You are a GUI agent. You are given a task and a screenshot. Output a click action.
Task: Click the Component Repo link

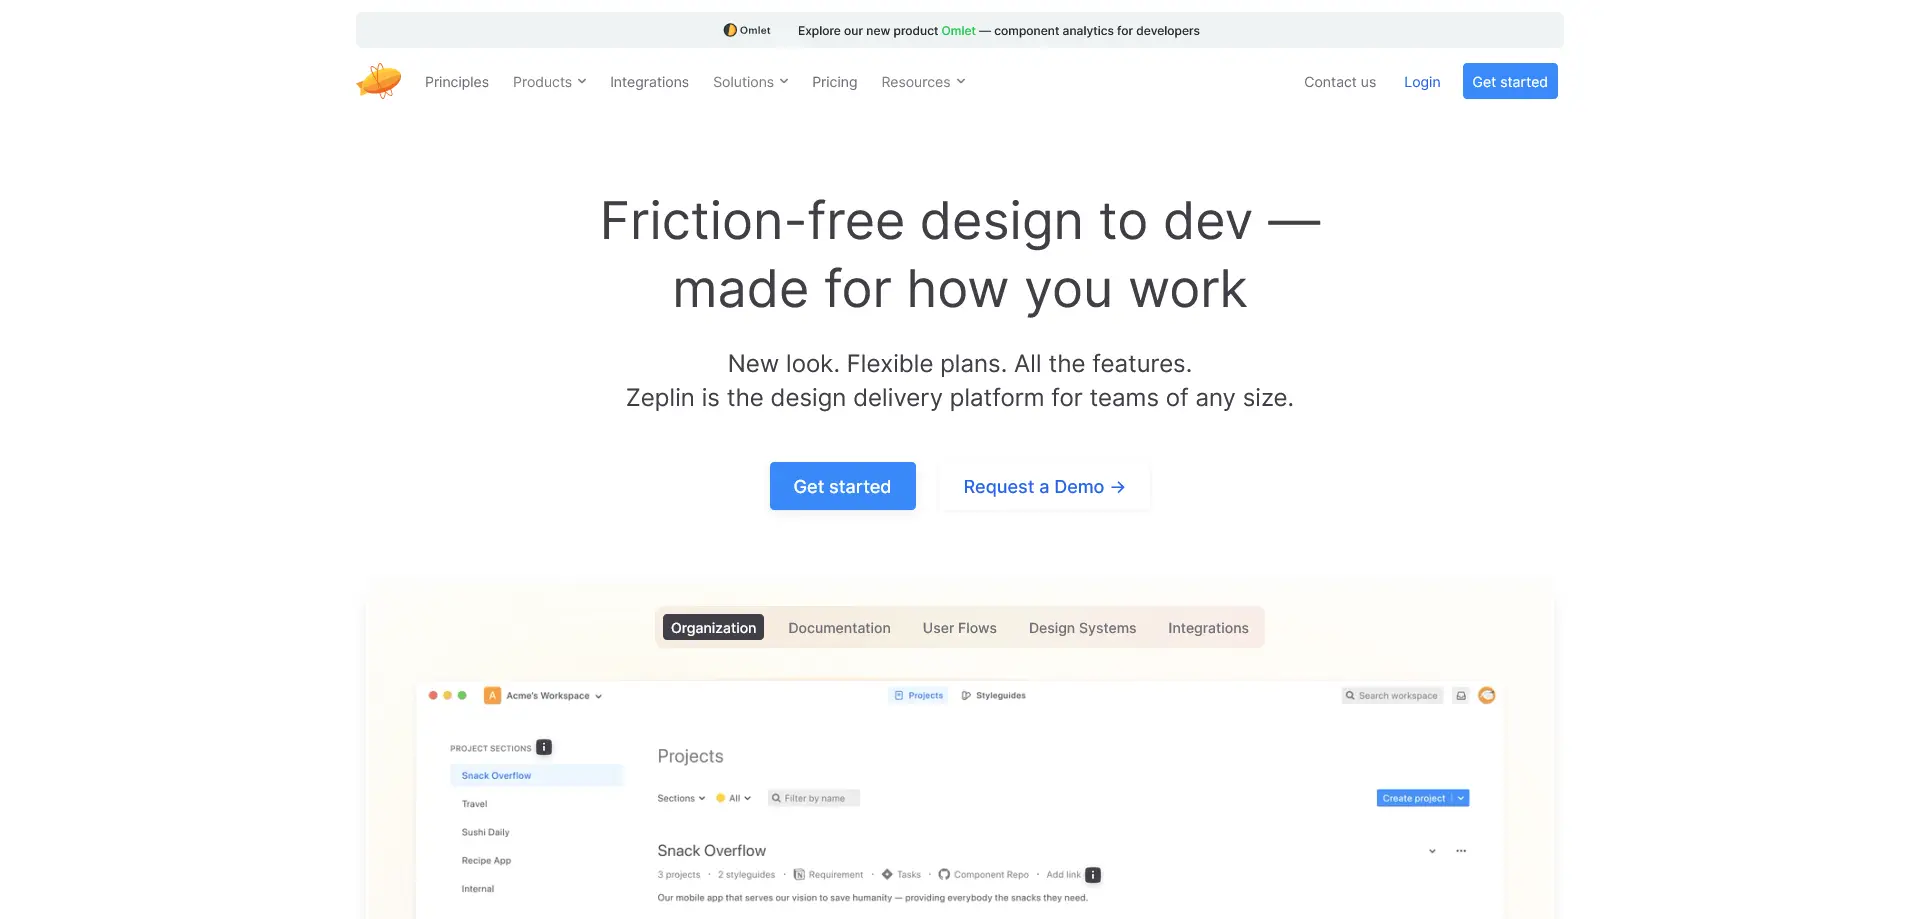click(991, 875)
